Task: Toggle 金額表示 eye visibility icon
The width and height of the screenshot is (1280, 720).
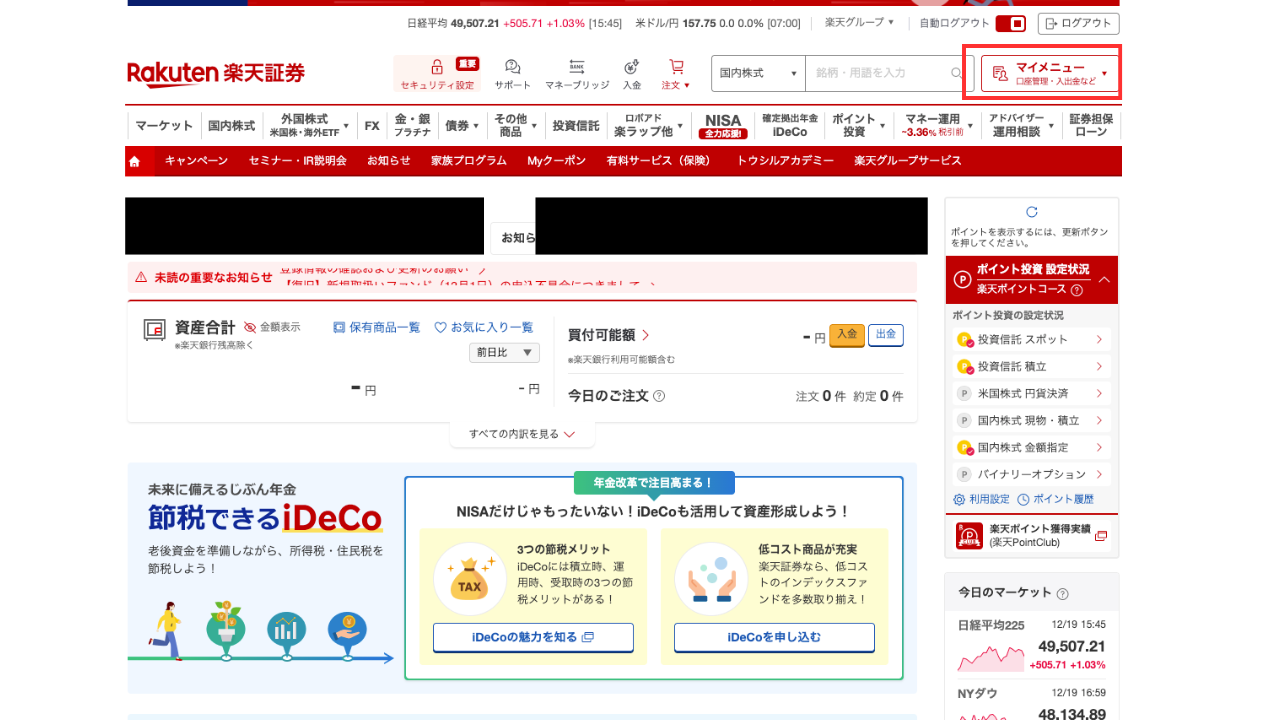Action: point(250,327)
